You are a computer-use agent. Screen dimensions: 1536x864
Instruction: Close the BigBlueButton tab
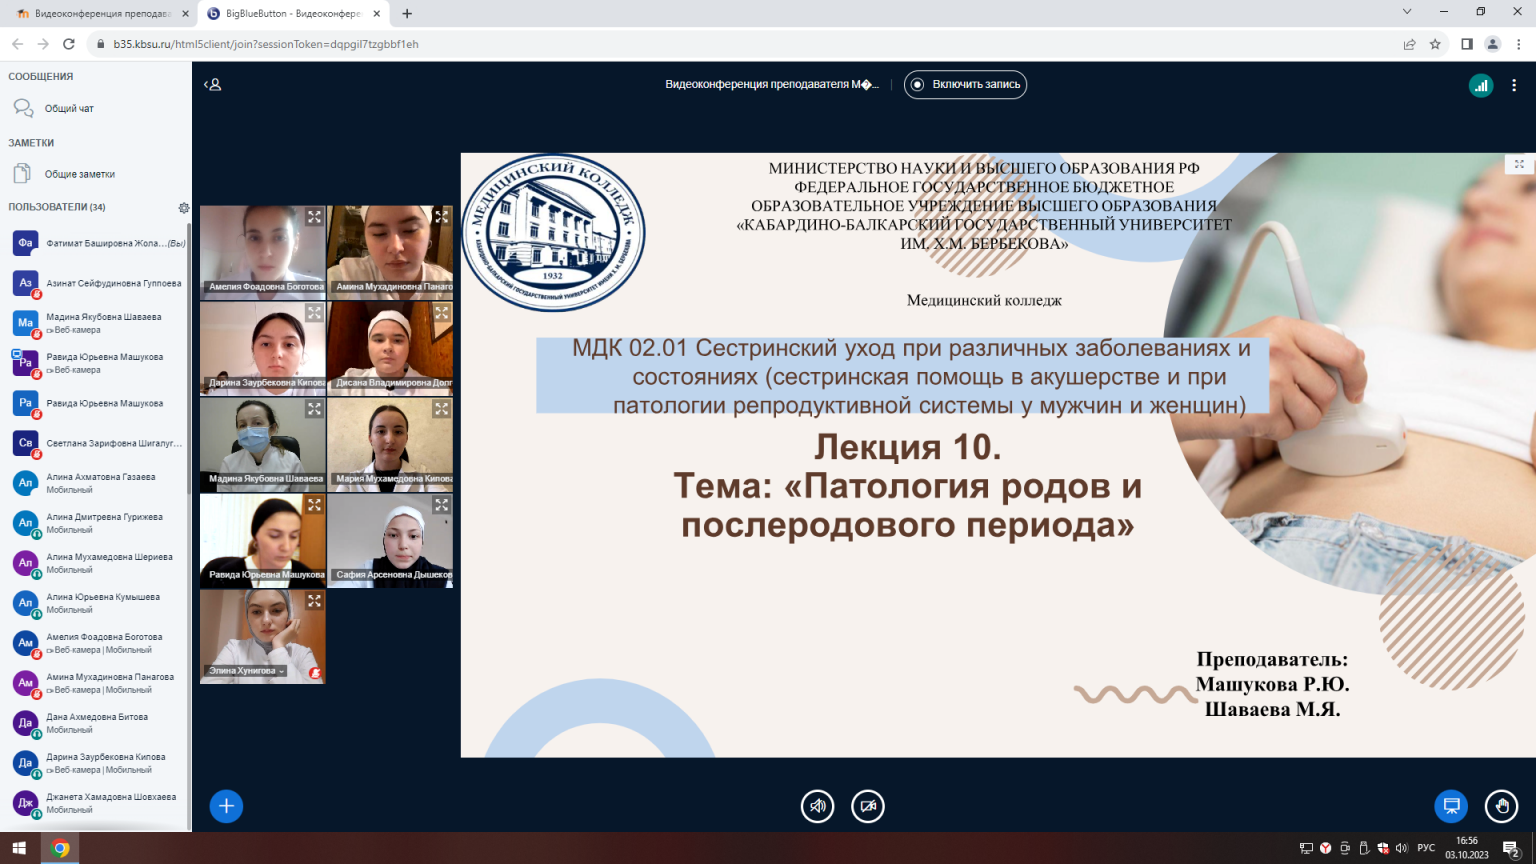(x=377, y=14)
